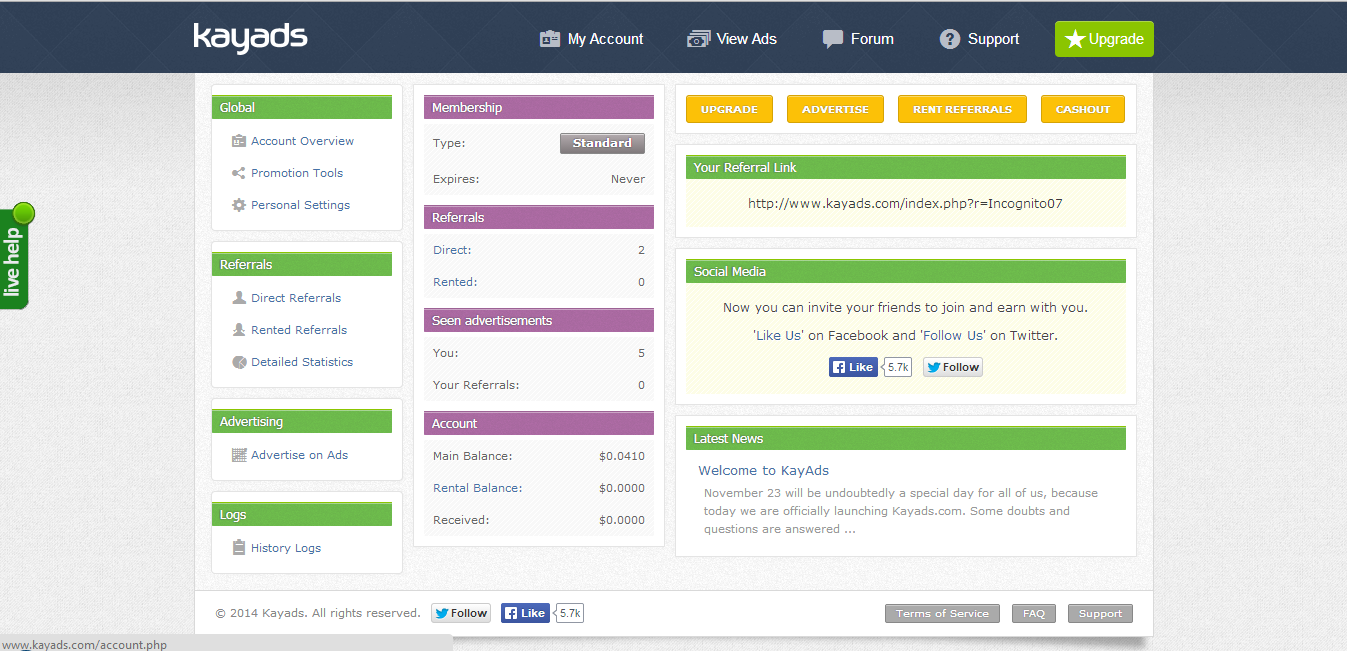Click the Account Overview sidebar icon

coord(239,141)
